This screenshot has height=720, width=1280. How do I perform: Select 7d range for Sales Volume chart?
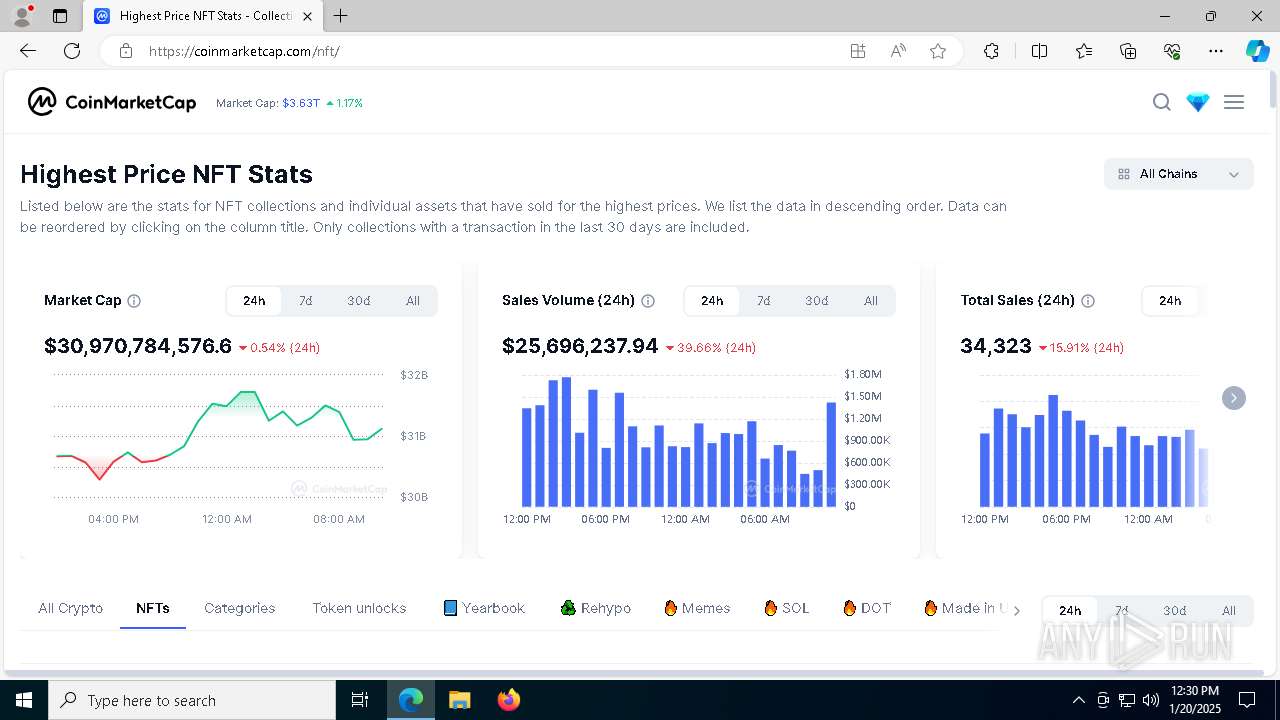[764, 301]
